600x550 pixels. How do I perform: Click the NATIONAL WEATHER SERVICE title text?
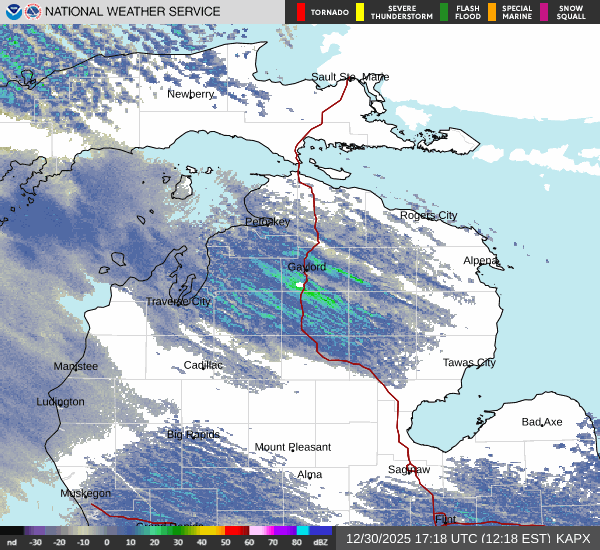coord(133,12)
